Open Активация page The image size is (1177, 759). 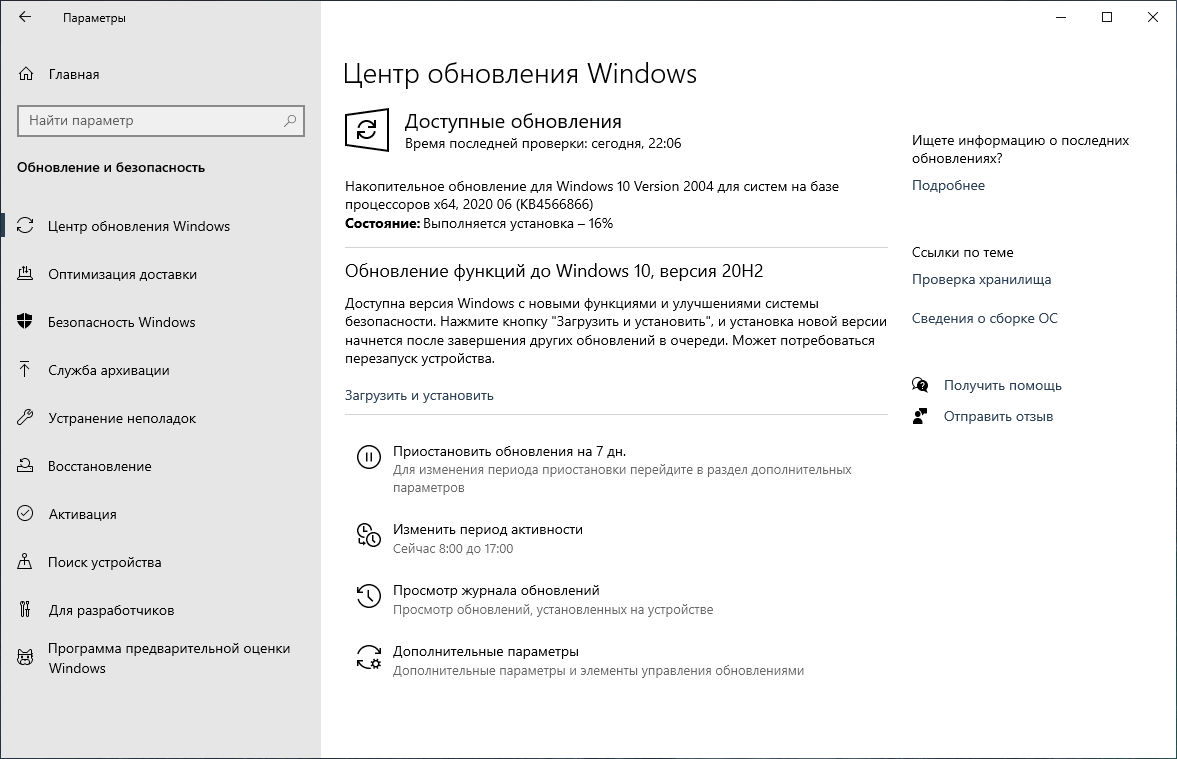coord(82,514)
